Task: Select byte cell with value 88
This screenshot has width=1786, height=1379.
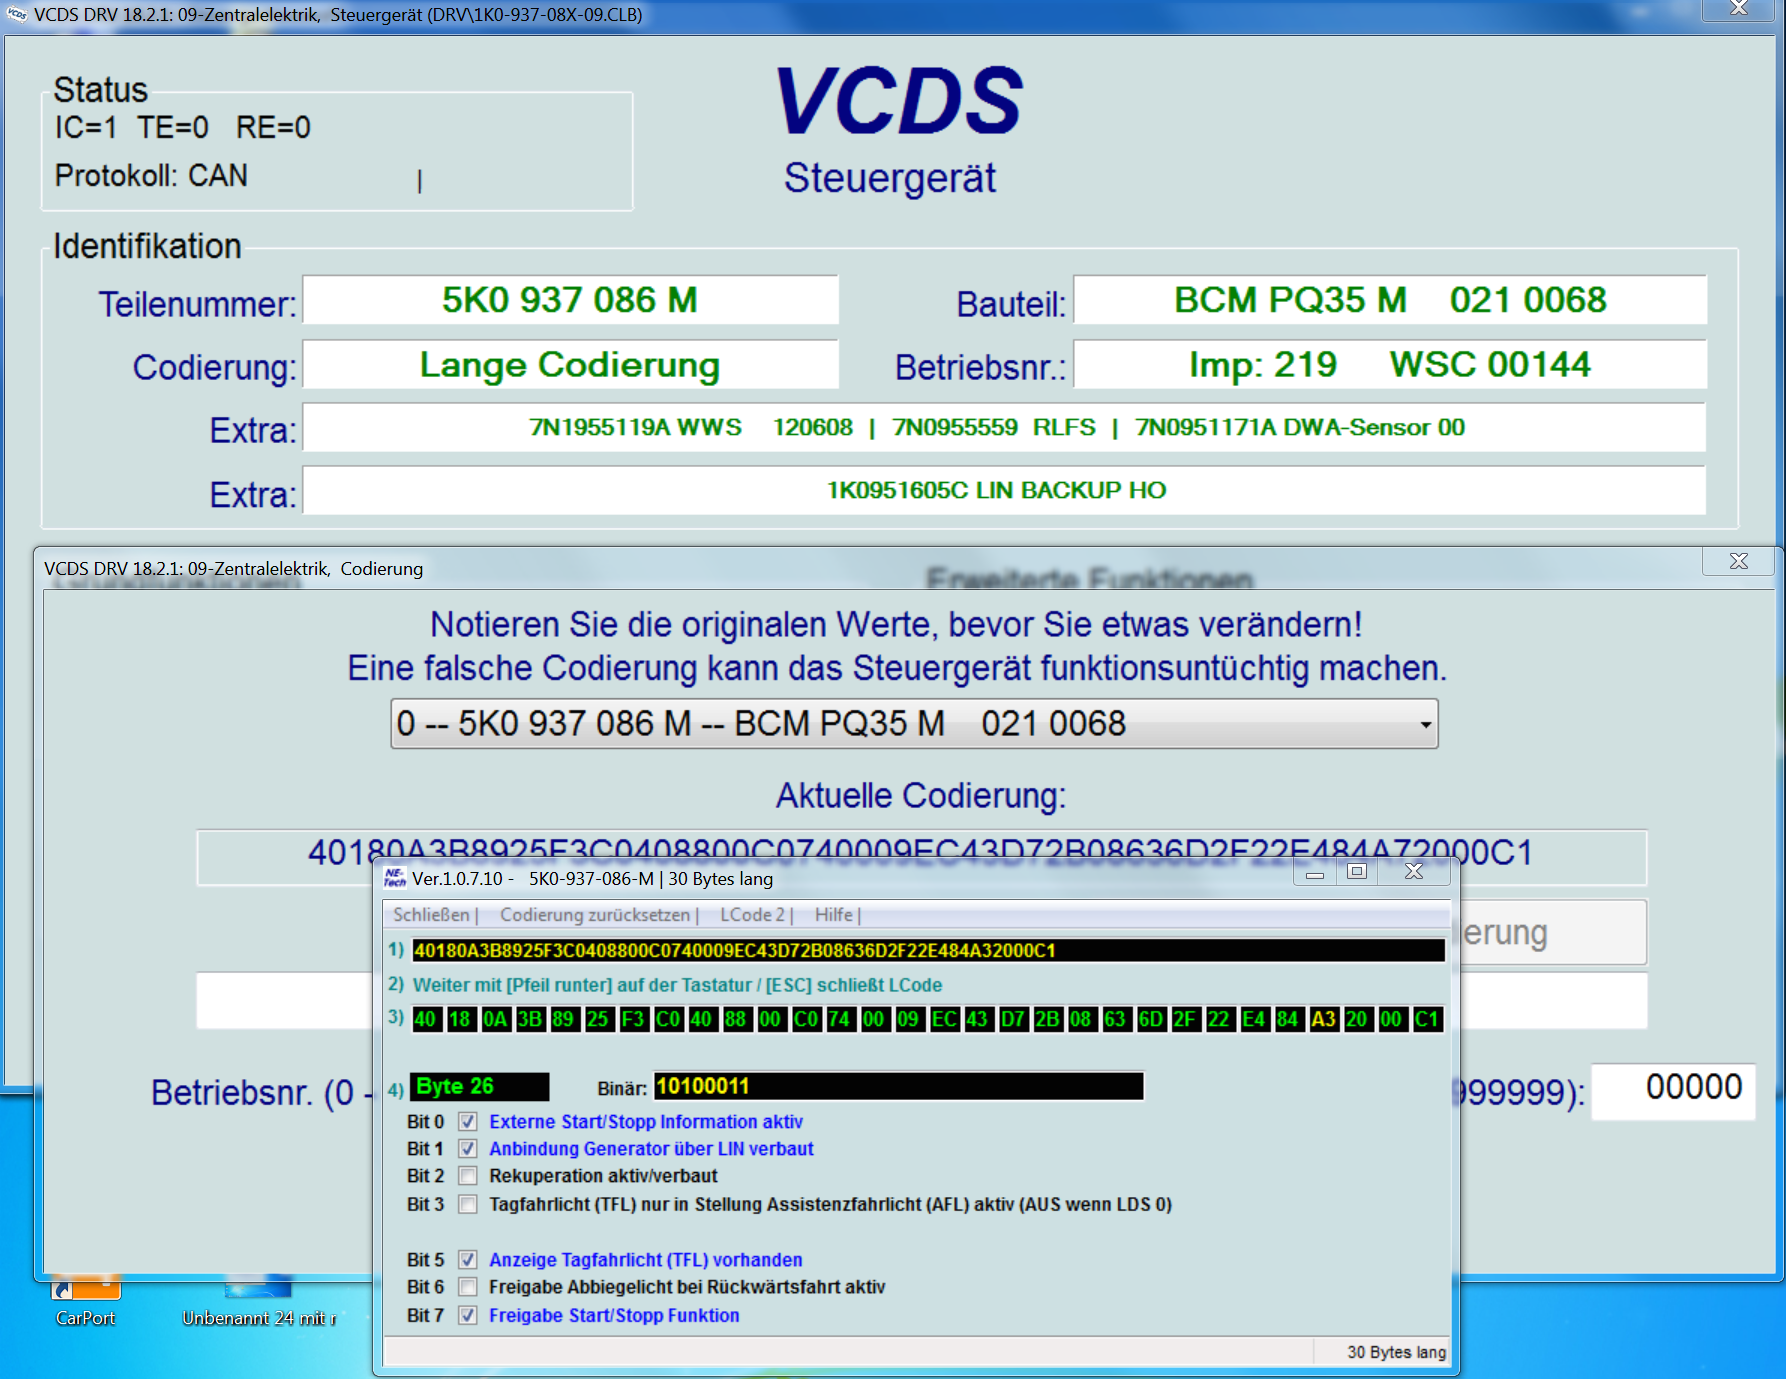Action: click(x=736, y=1019)
